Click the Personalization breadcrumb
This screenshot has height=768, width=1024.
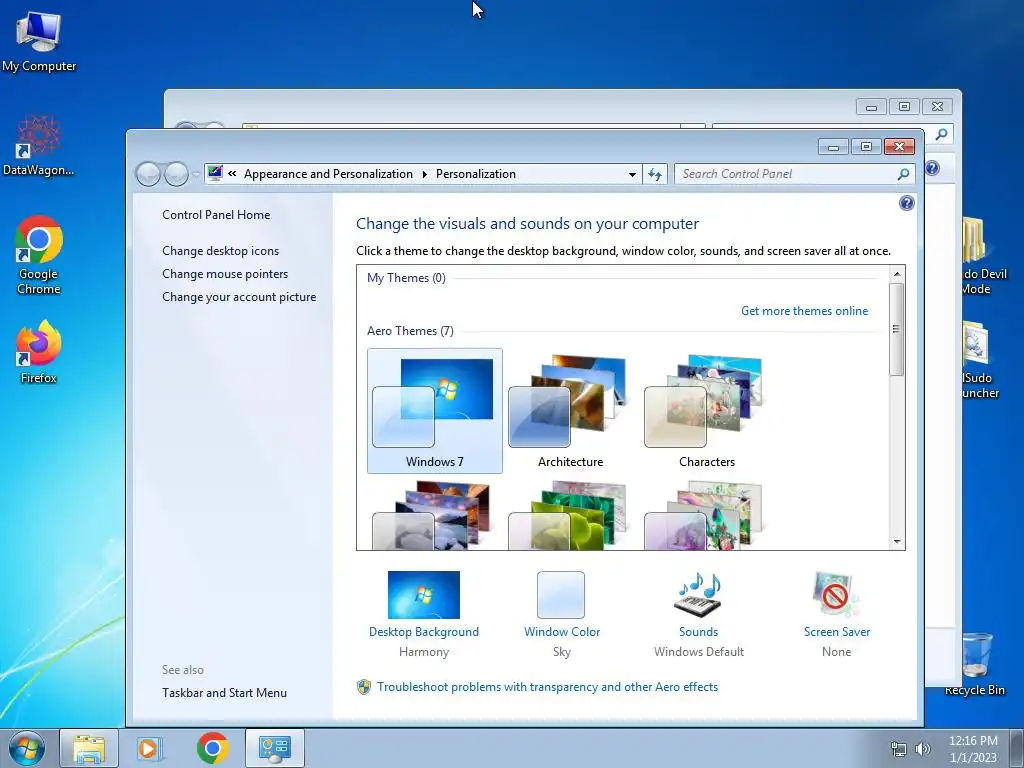coord(475,174)
